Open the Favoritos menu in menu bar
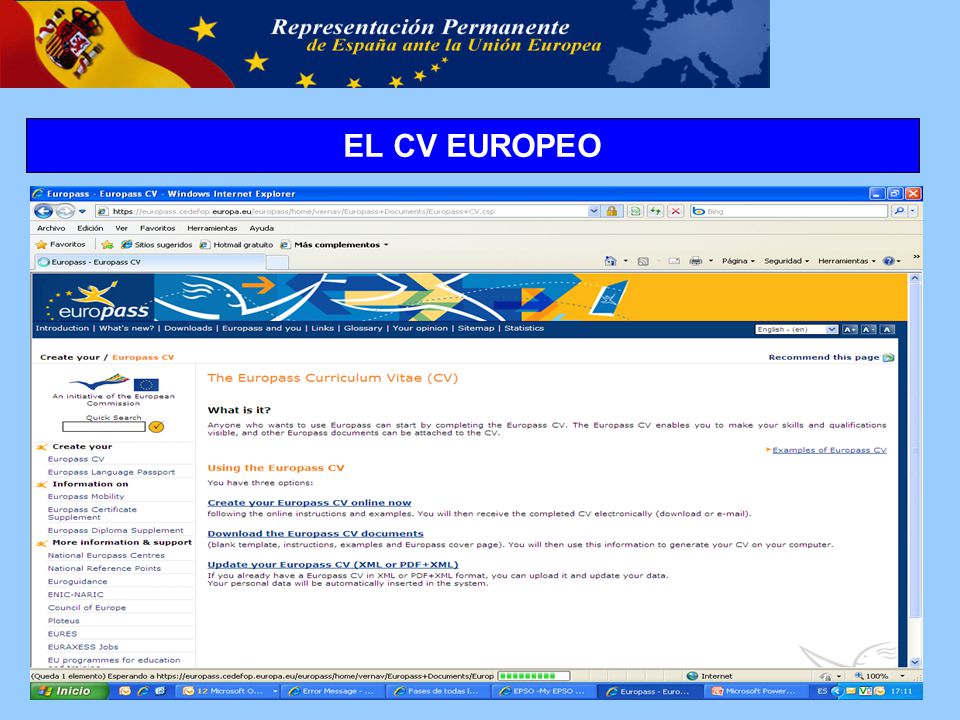 click(157, 228)
